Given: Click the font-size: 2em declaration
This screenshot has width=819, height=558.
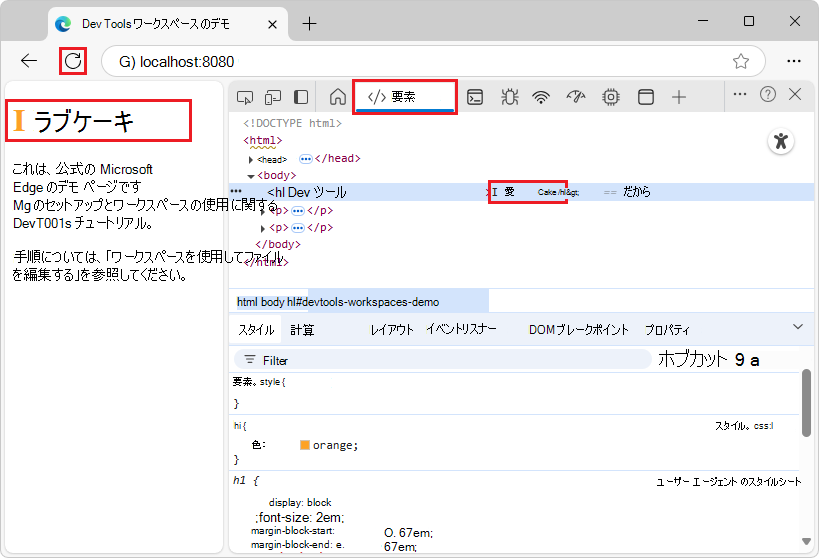Looking at the screenshot, I should pos(300,518).
